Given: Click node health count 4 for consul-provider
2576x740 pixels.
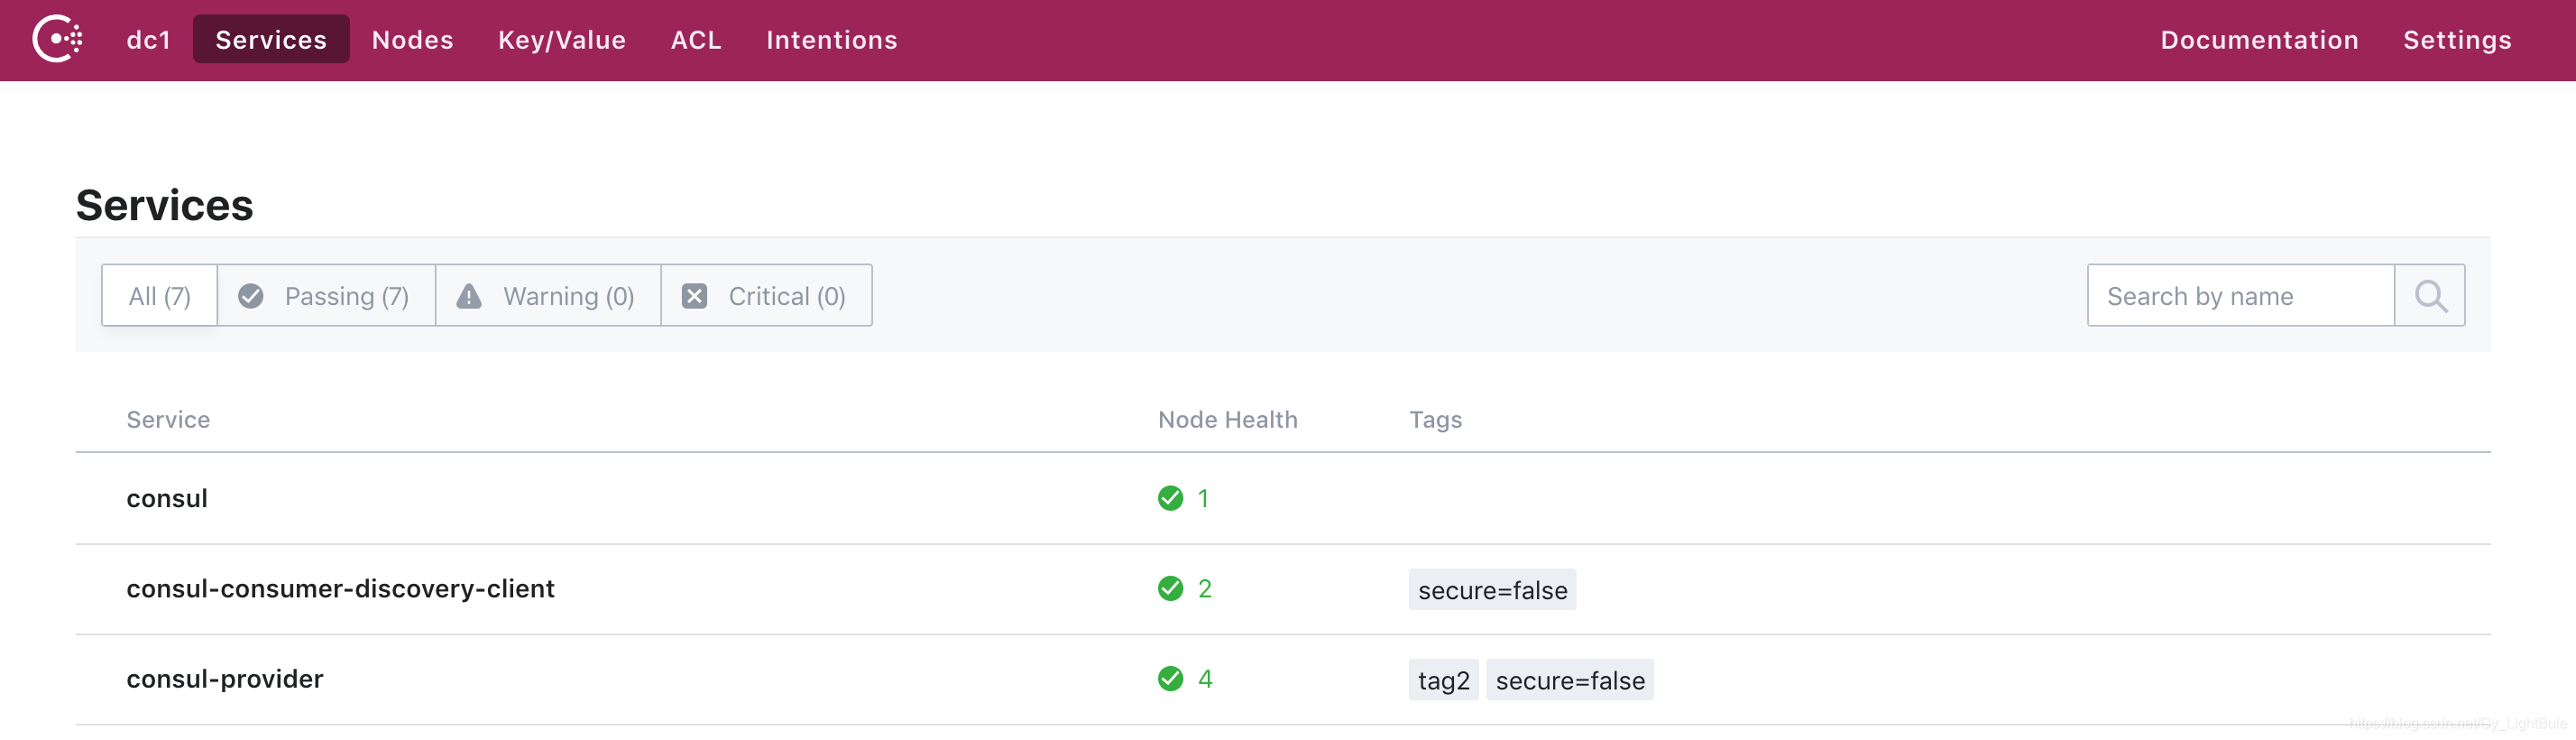Looking at the screenshot, I should point(1205,678).
